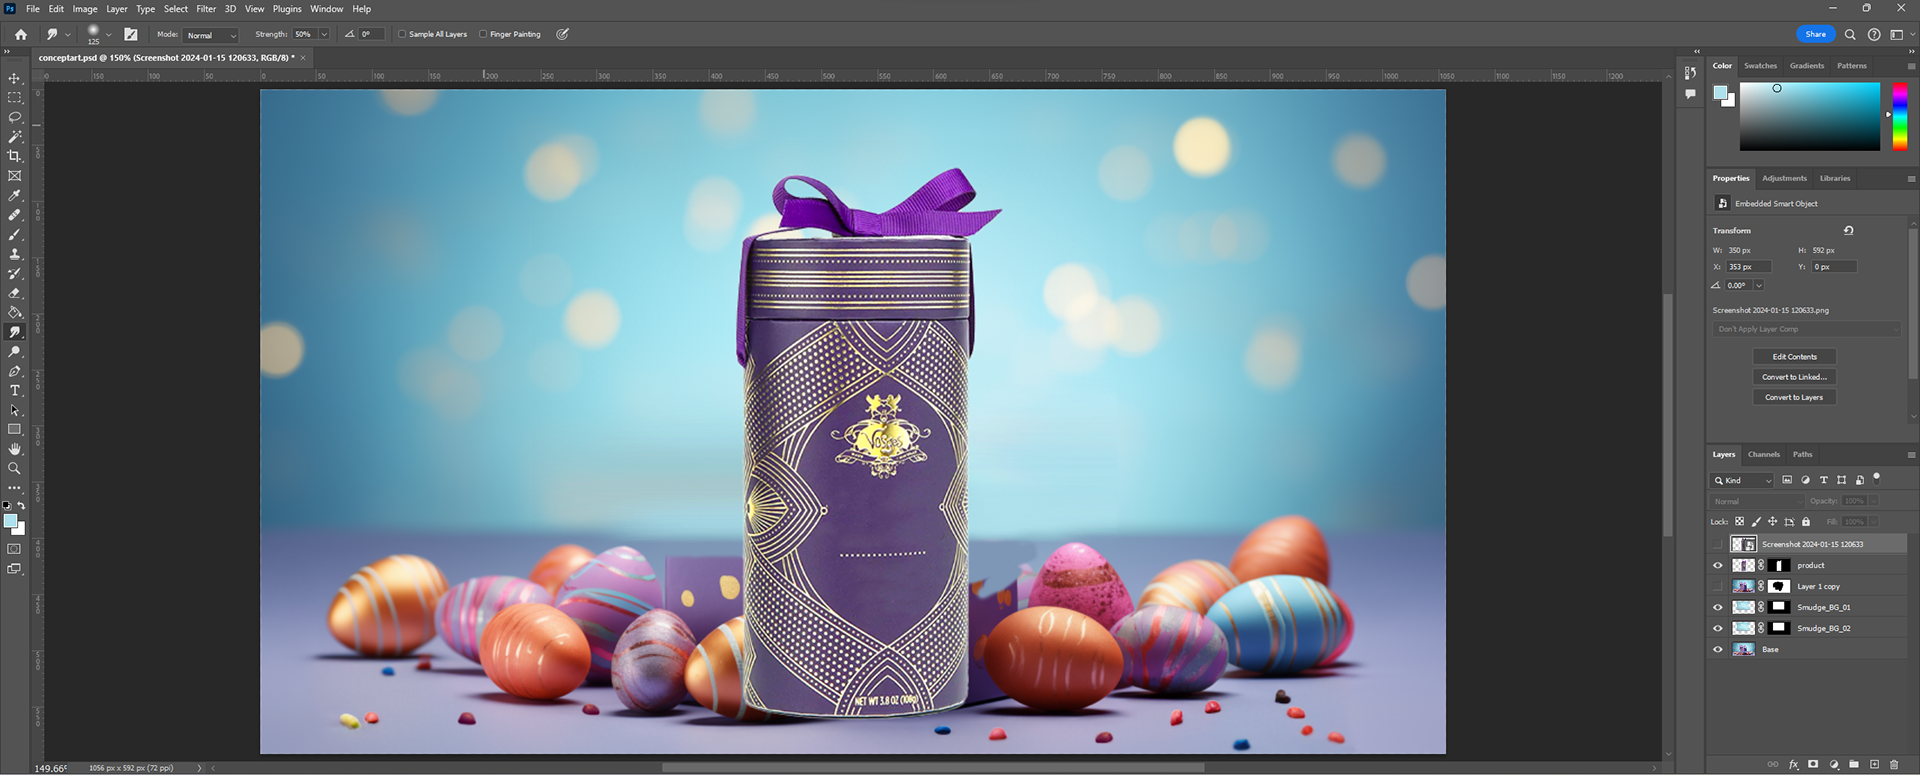Enable Sample All Layers checkbox

[x=402, y=34]
